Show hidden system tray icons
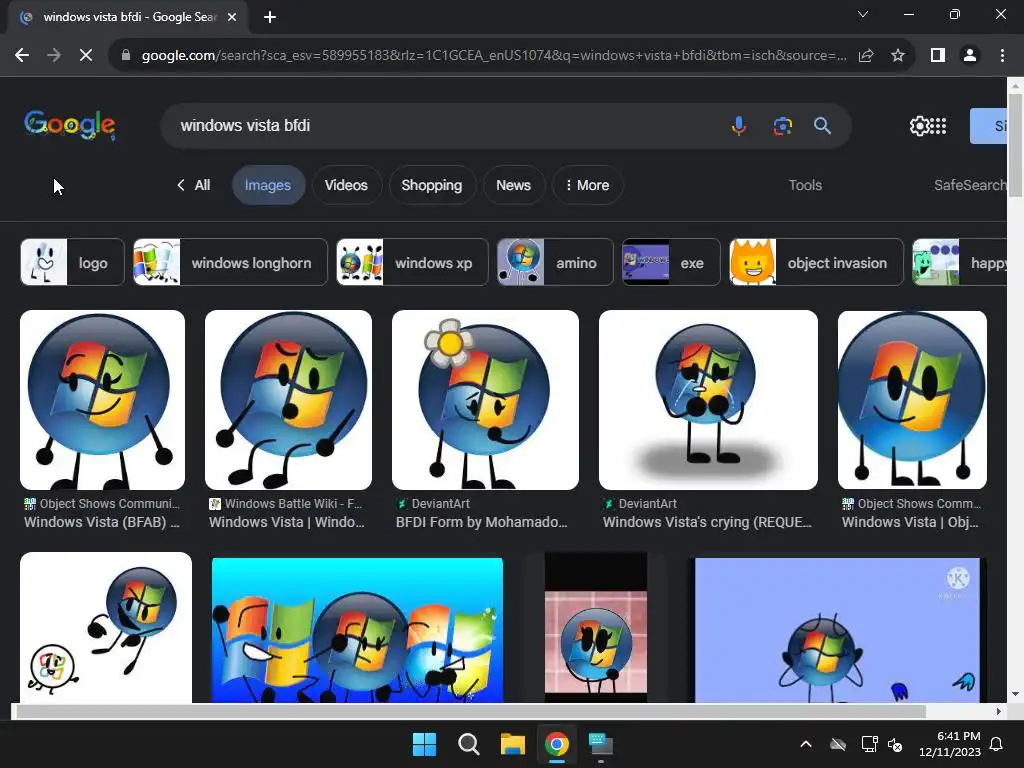 tap(806, 744)
